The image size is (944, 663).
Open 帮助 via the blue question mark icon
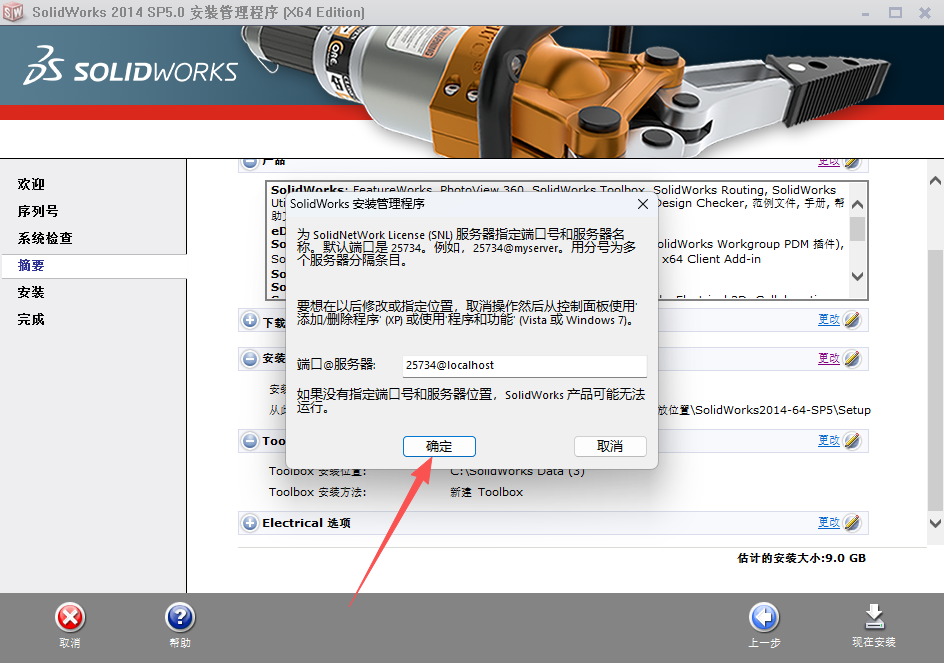179,617
